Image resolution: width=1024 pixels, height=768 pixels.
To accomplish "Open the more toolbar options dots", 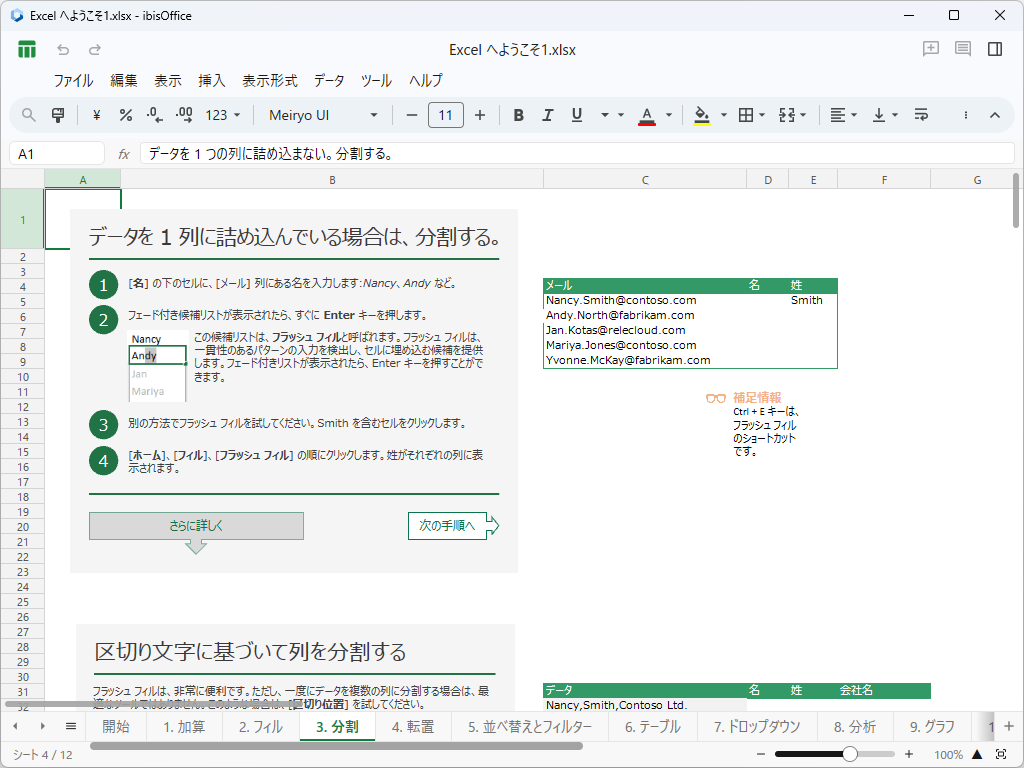I will point(965,115).
